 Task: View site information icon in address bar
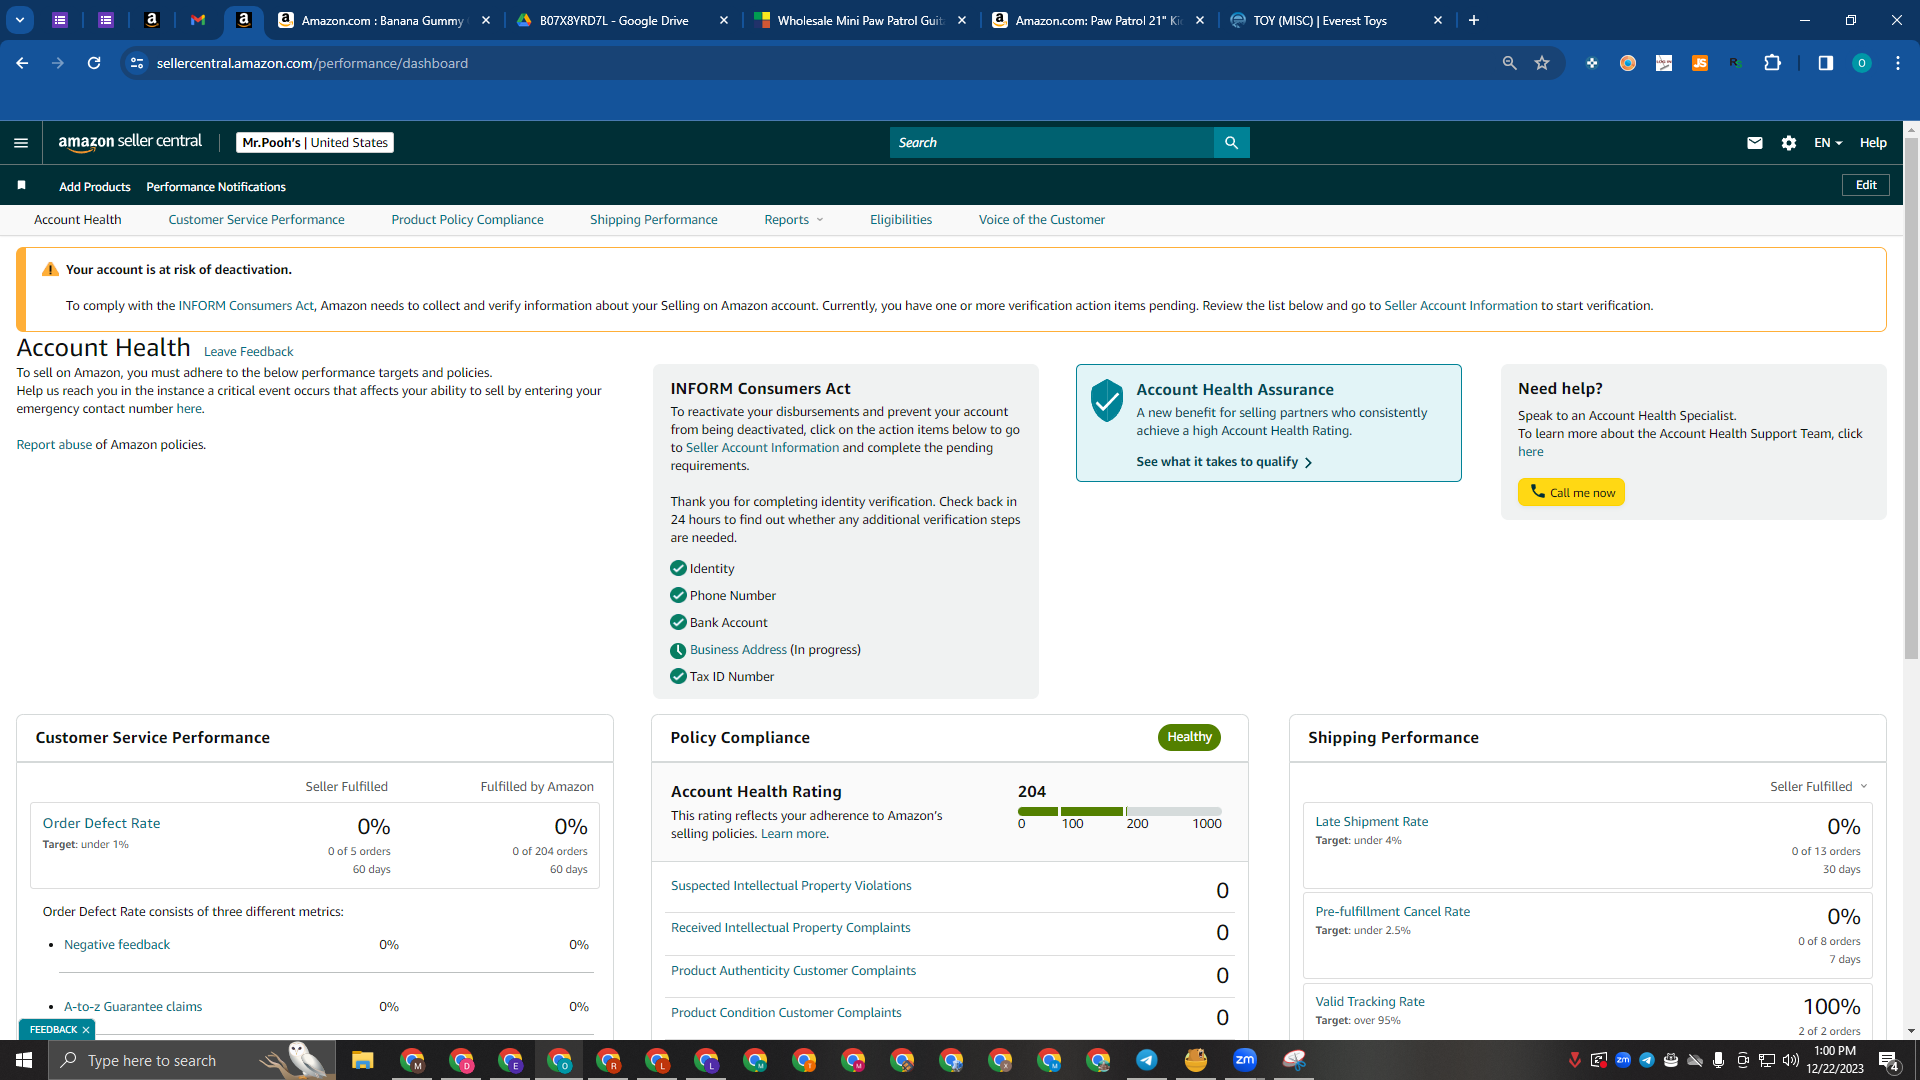tap(137, 63)
